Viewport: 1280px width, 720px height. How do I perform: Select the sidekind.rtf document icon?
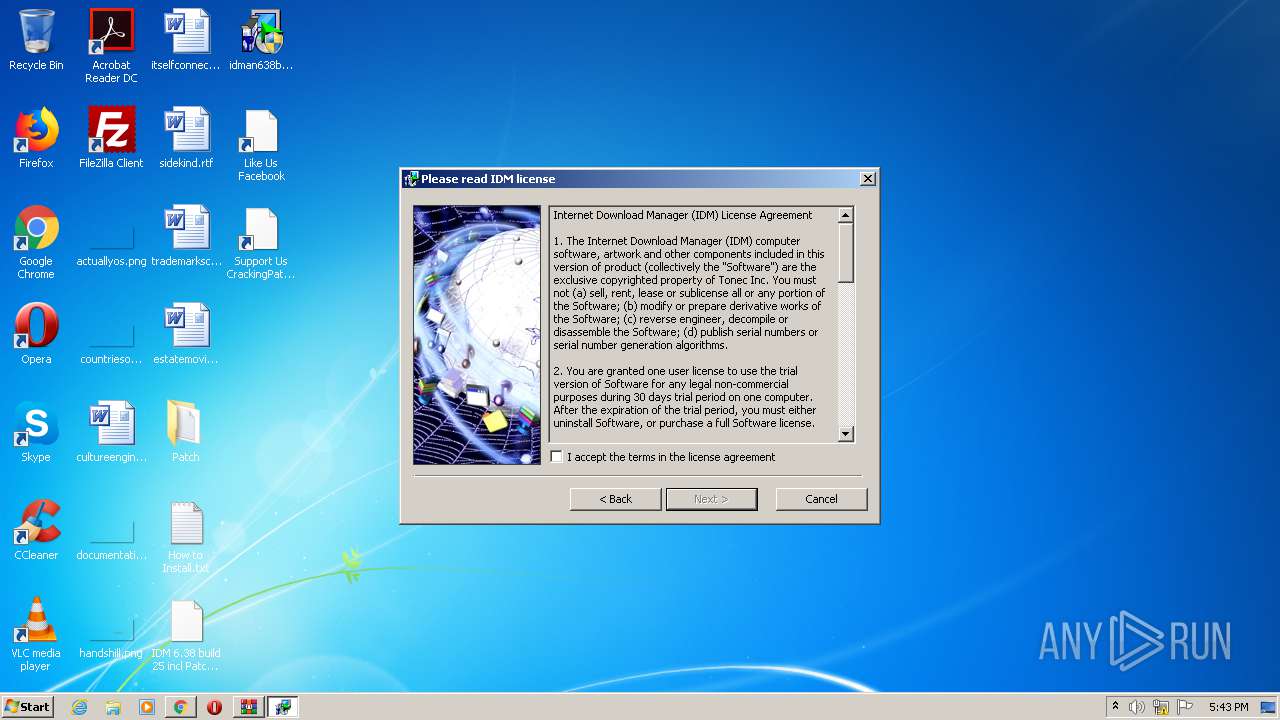(x=186, y=139)
